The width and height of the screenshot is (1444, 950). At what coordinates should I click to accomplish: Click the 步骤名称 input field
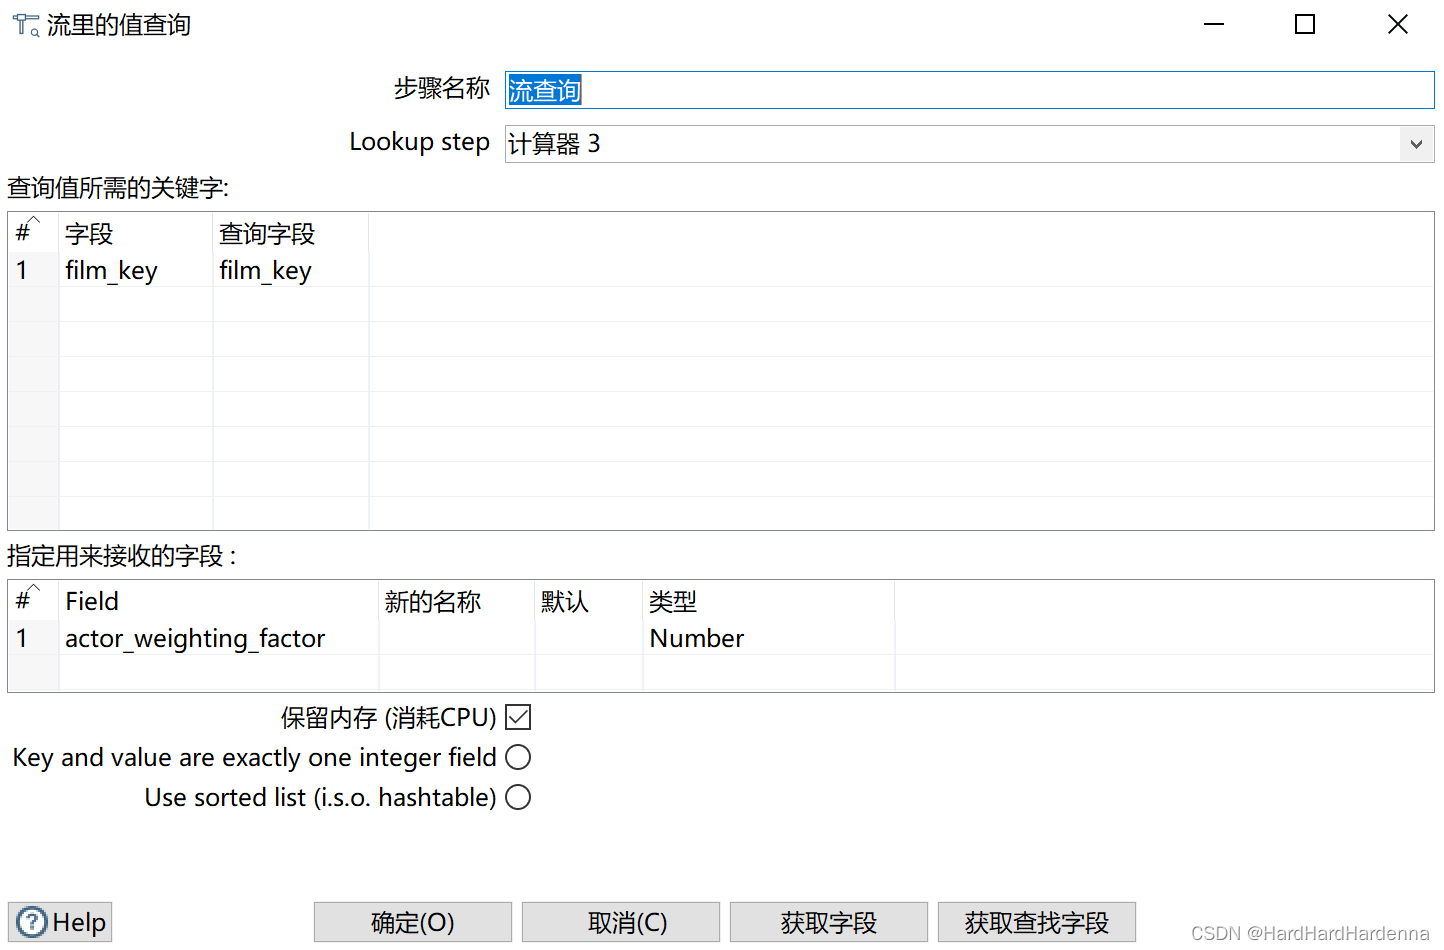tap(969, 90)
